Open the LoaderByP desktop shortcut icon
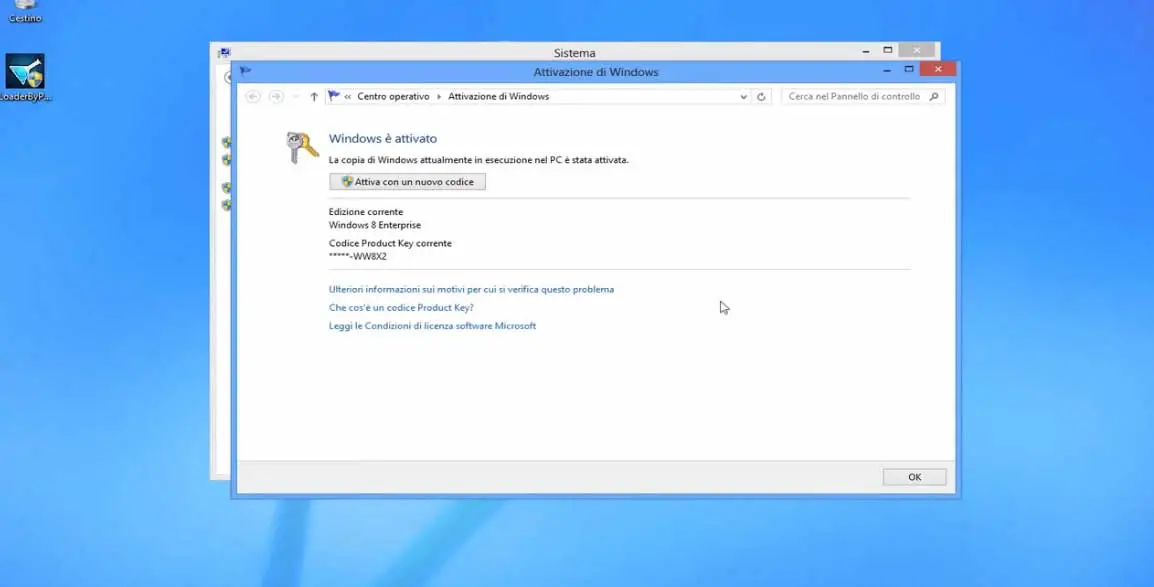This screenshot has height=587, width=1154. pos(25,77)
